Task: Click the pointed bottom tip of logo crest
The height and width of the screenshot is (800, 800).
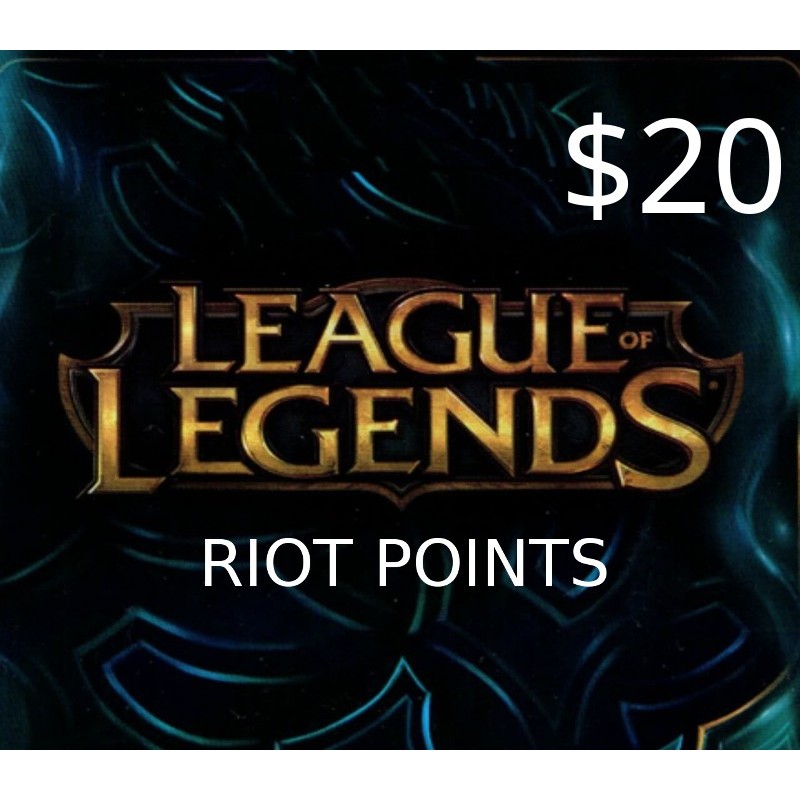Action: pyautogui.click(x=403, y=500)
